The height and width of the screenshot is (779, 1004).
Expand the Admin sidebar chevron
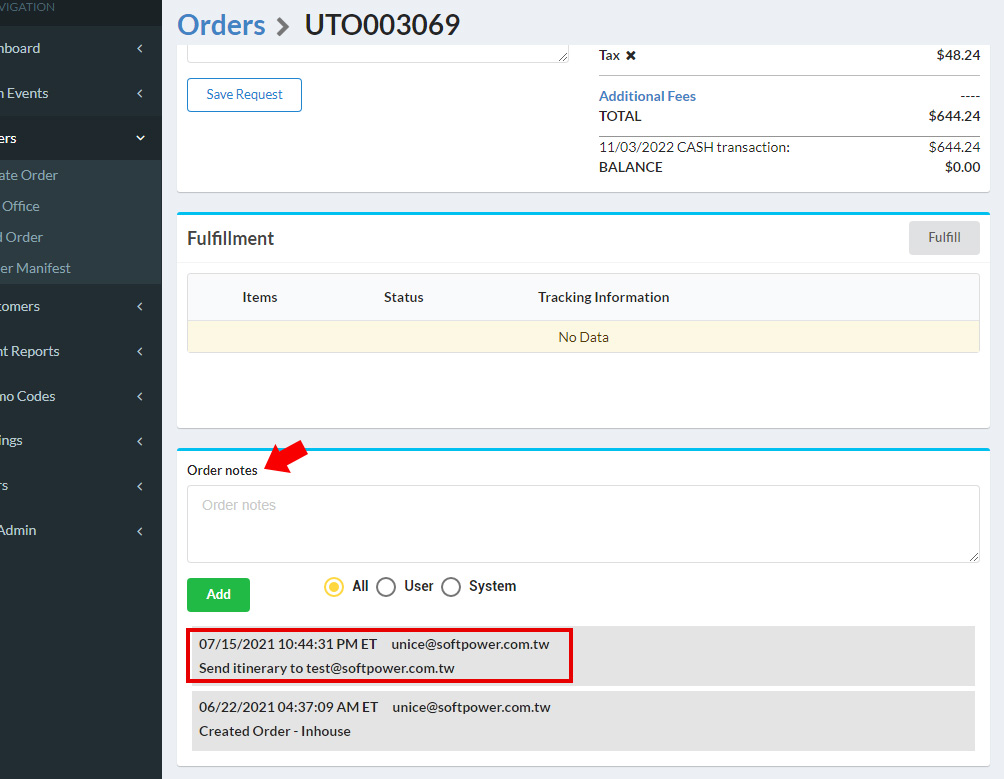(140, 531)
